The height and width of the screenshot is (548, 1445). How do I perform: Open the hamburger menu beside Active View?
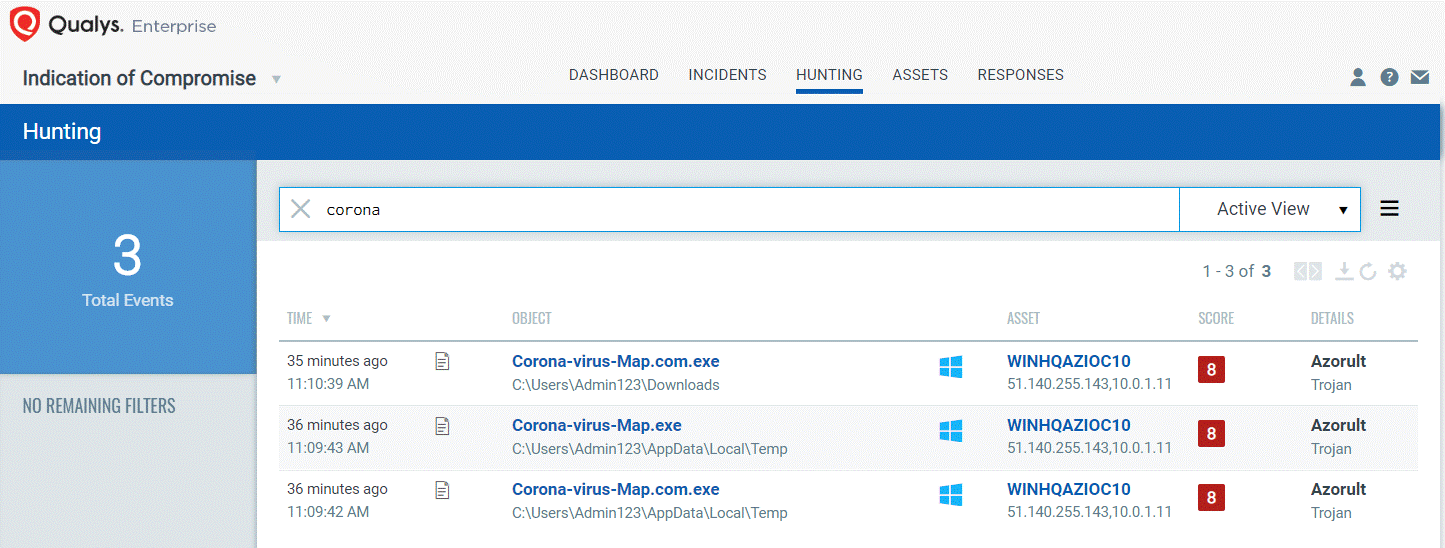tap(1389, 209)
